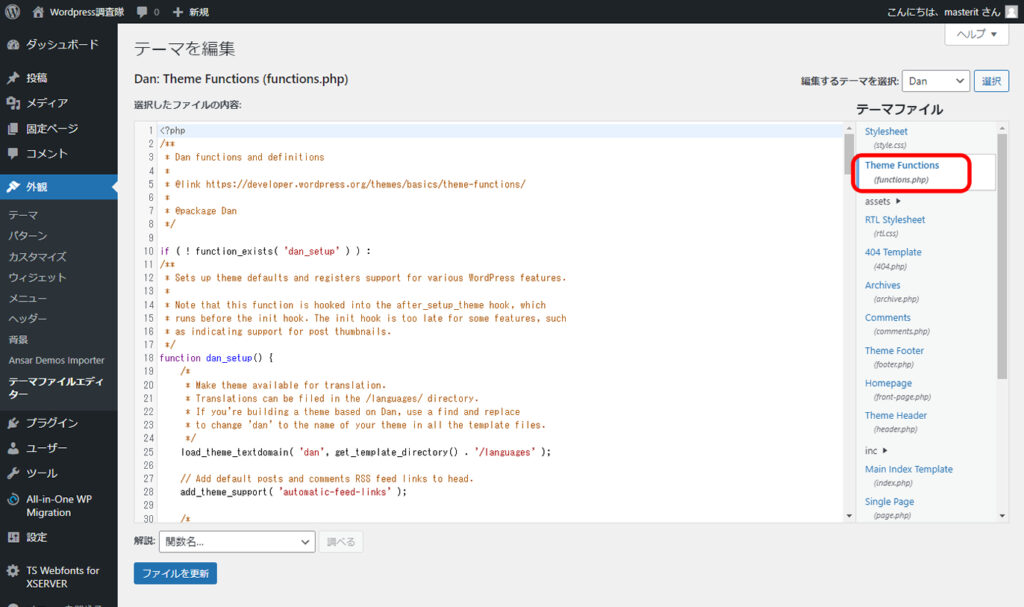This screenshot has width=1024, height=607.
Task: Click the 選択 select theme button
Action: click(x=992, y=81)
